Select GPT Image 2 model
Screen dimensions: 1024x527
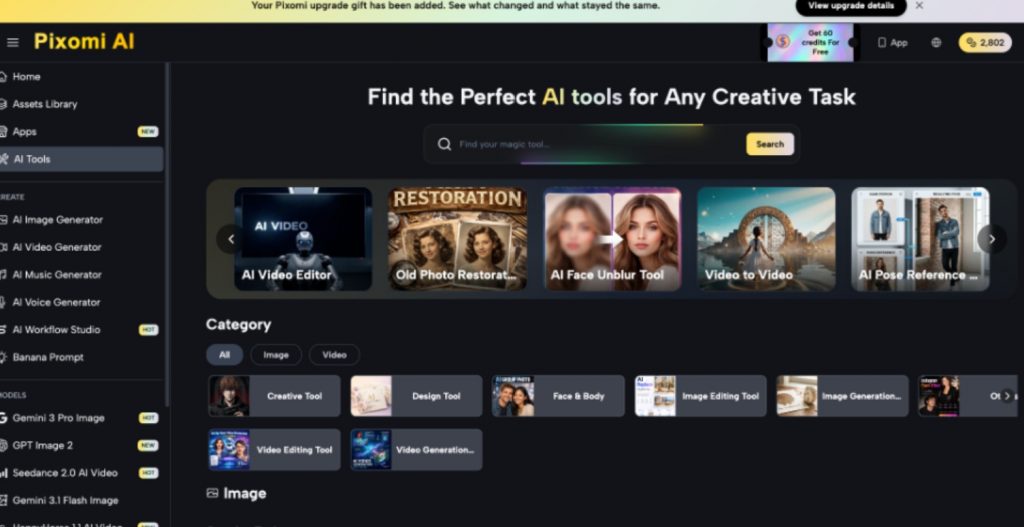click(x=82, y=445)
